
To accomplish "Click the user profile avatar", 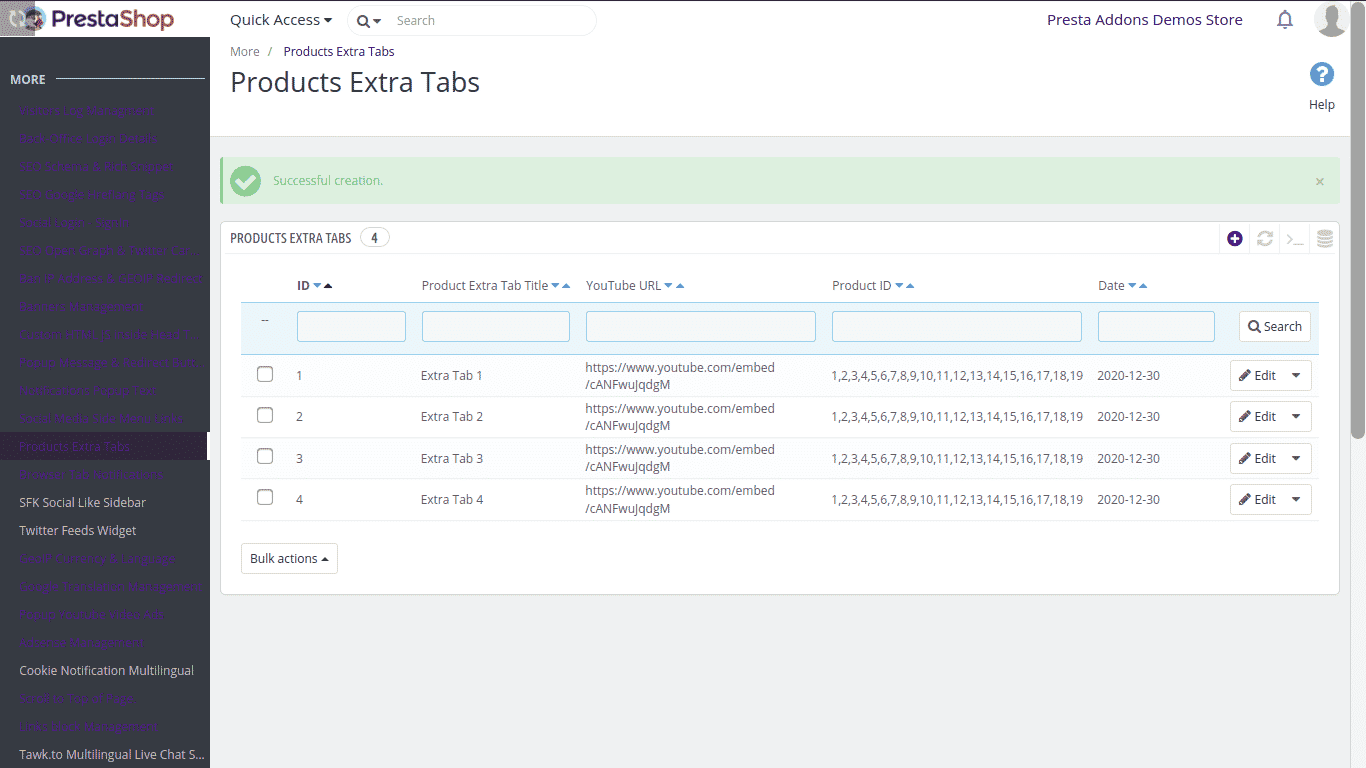I will pyautogui.click(x=1331, y=20).
